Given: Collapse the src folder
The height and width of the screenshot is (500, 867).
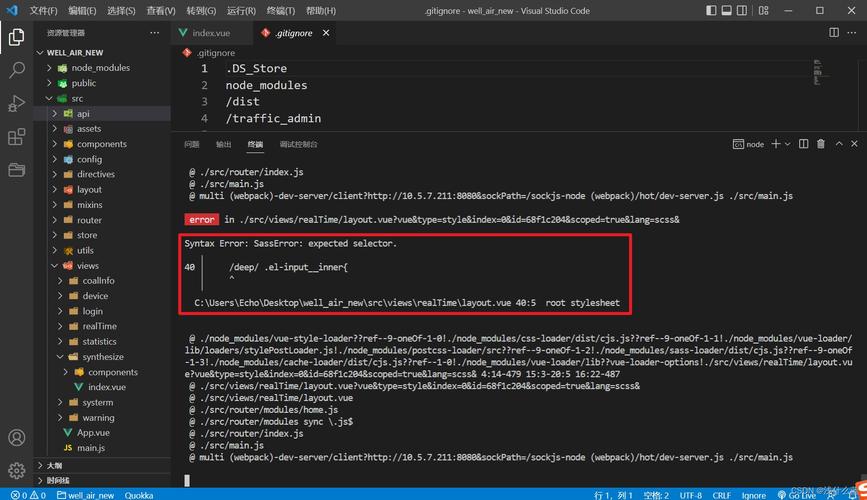Looking at the screenshot, I should [x=49, y=98].
